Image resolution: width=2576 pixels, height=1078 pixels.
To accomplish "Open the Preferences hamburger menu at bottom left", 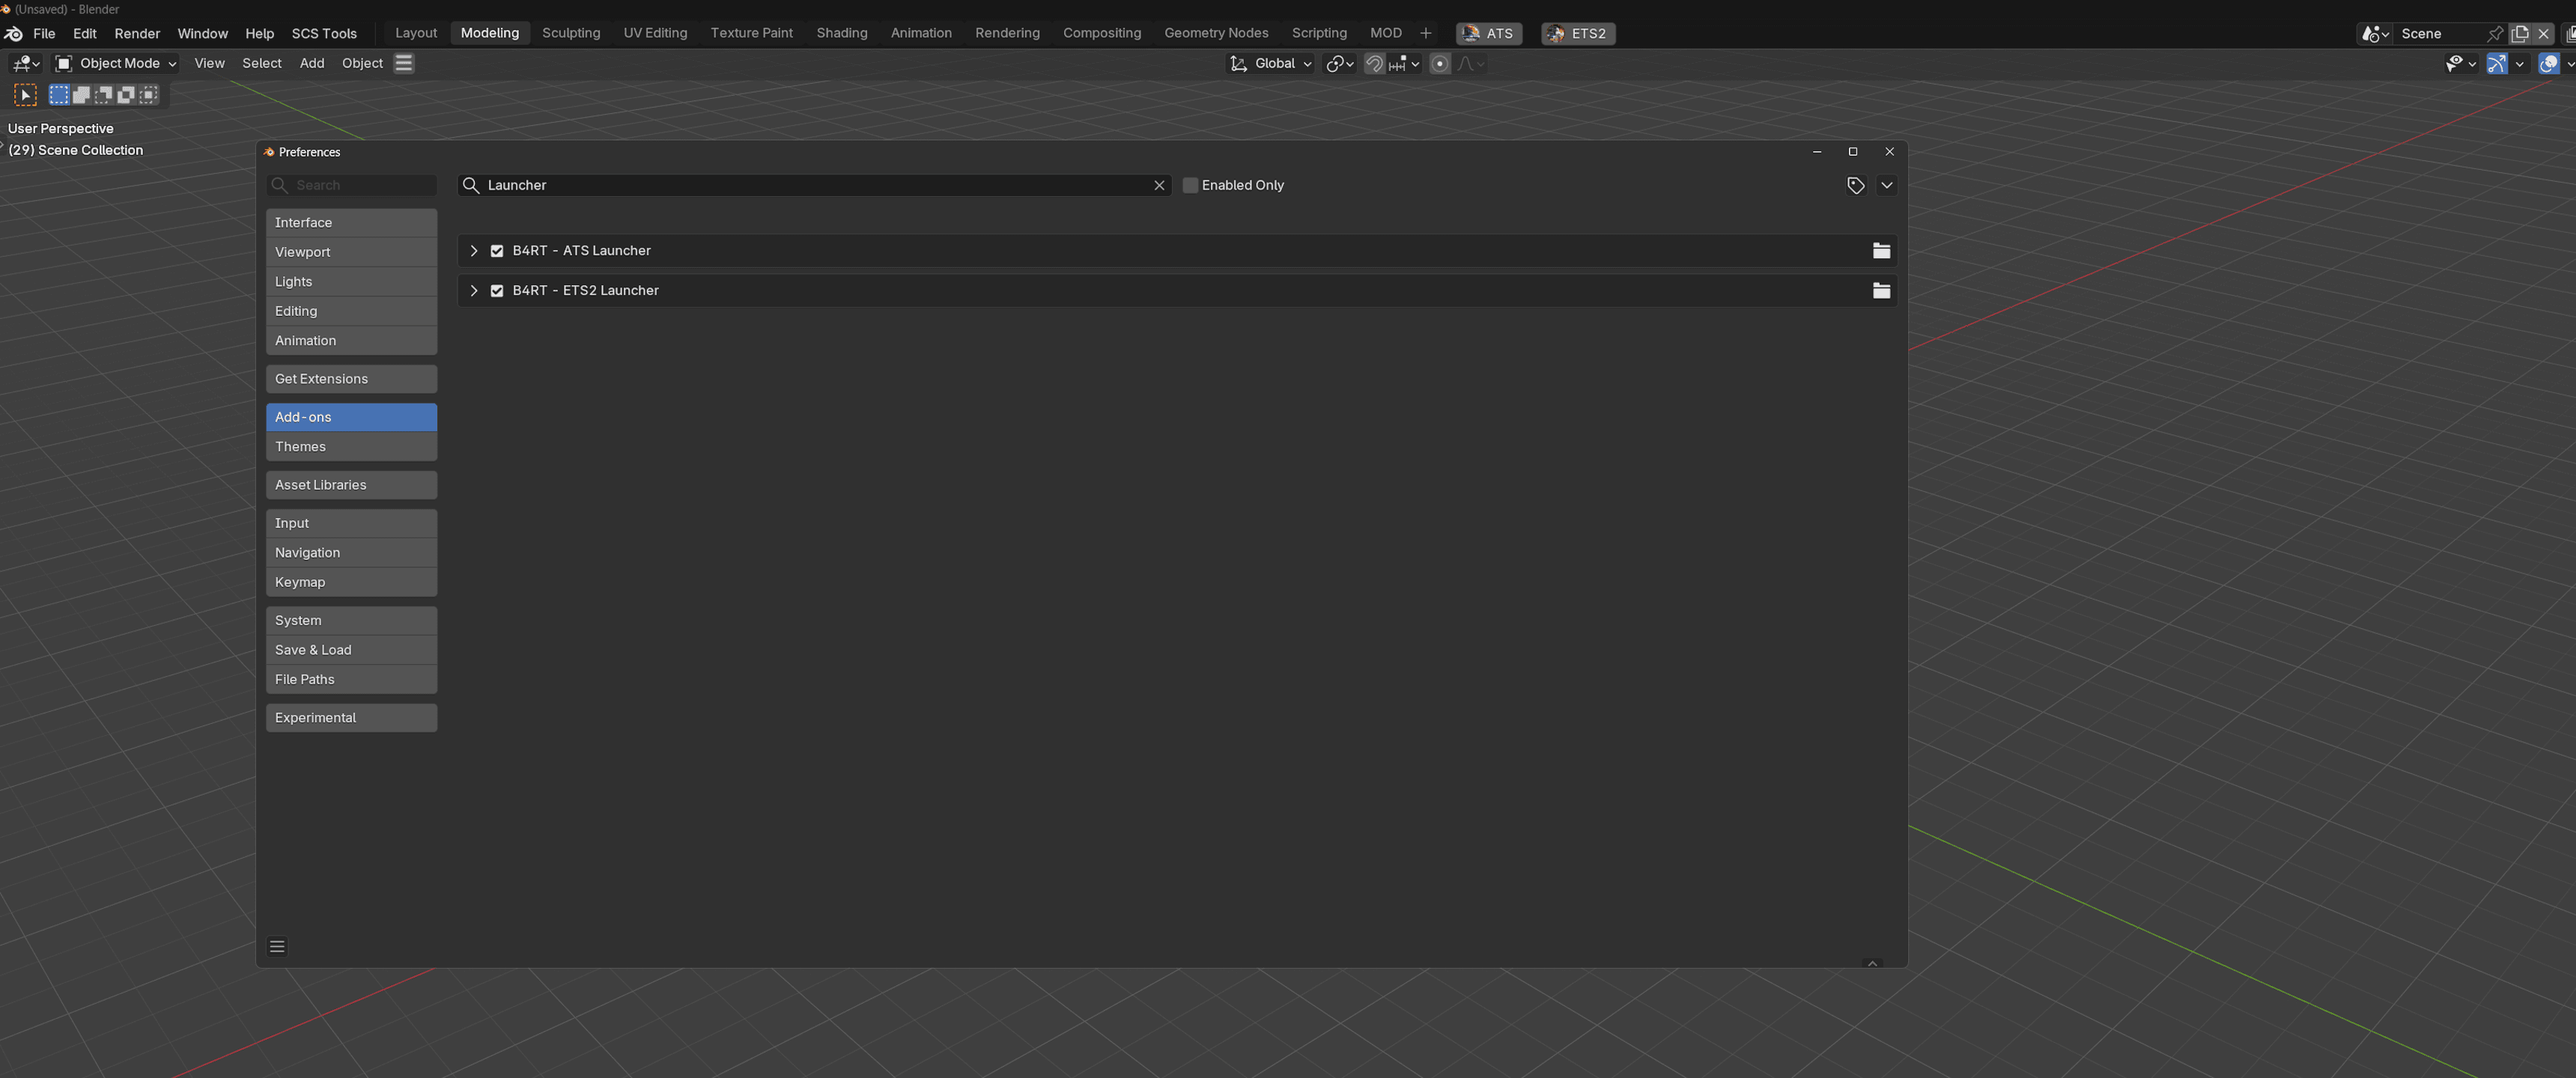I will [277, 946].
